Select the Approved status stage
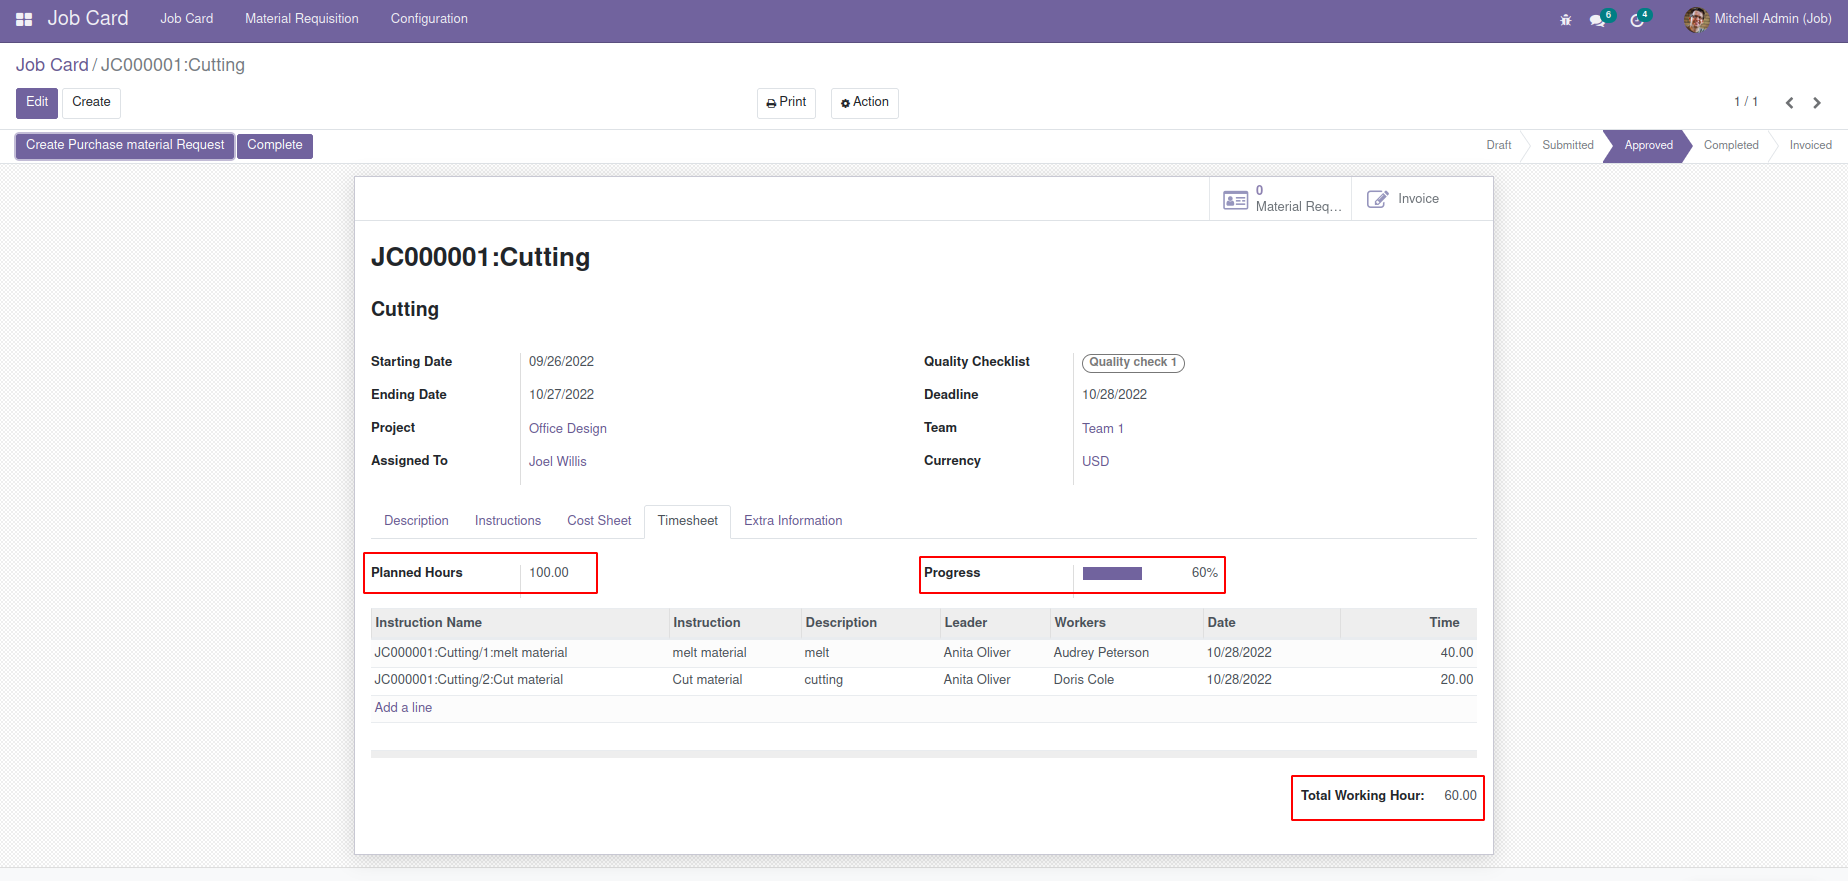The width and height of the screenshot is (1848, 881). [x=1648, y=146]
